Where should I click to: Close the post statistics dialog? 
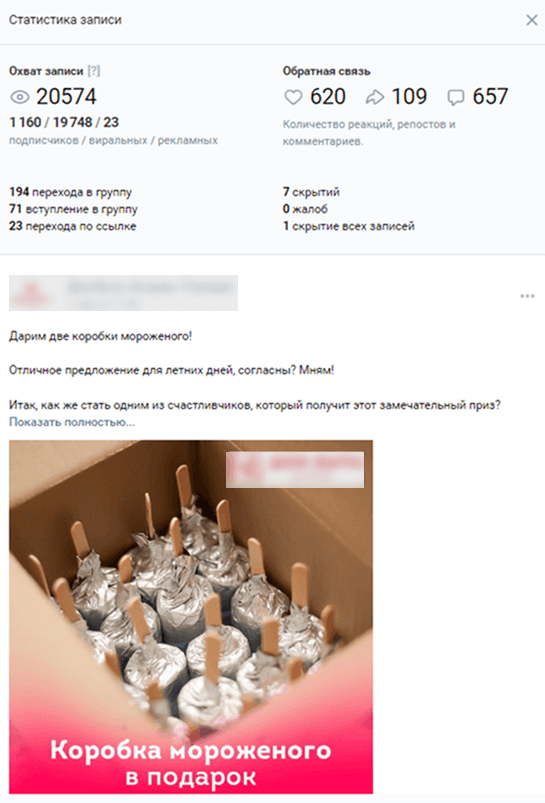tap(532, 20)
